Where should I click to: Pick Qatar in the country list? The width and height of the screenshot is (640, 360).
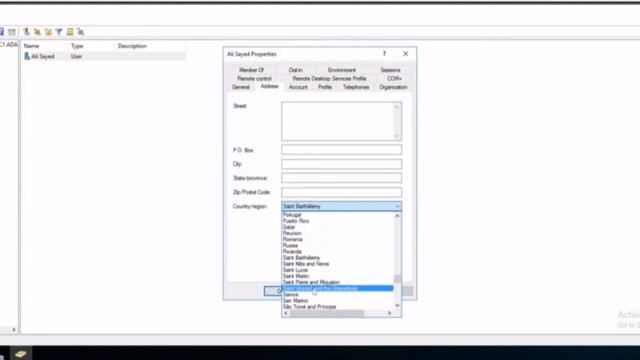click(289, 227)
